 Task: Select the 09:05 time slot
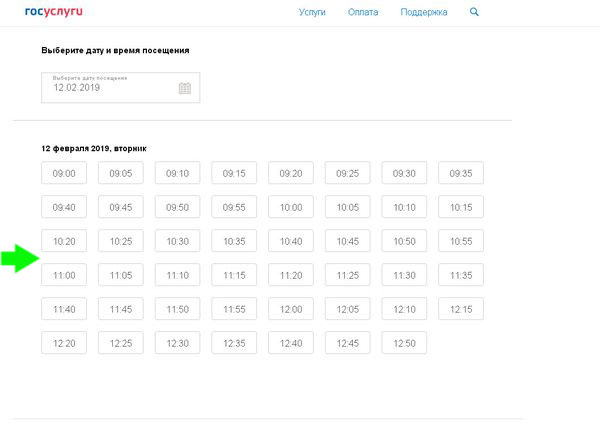pyautogui.click(x=121, y=173)
